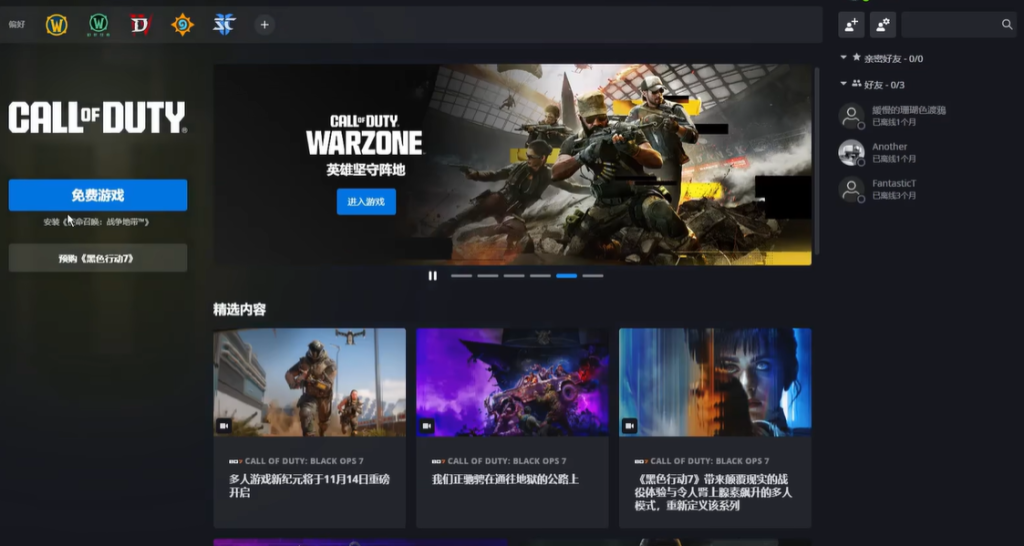The width and height of the screenshot is (1024, 546).
Task: Click the 预购《黑色行动7》 button
Action: (x=98, y=258)
